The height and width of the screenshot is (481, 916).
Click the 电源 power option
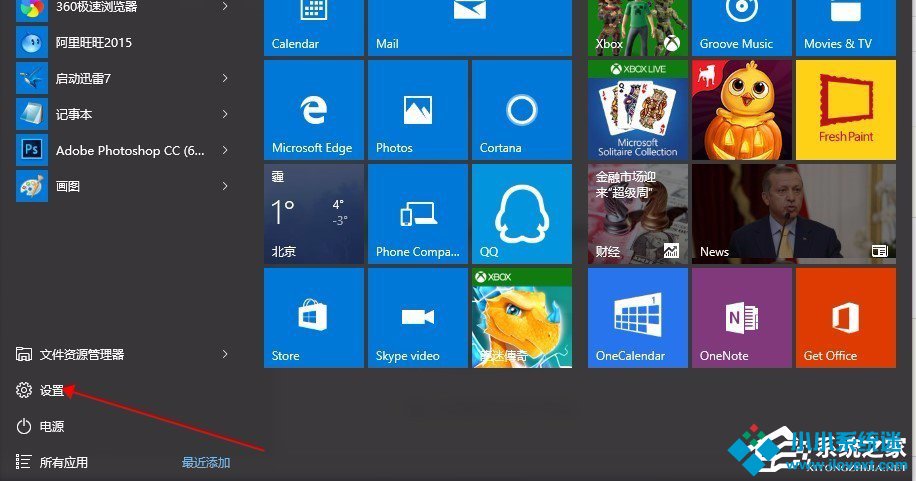click(40, 427)
